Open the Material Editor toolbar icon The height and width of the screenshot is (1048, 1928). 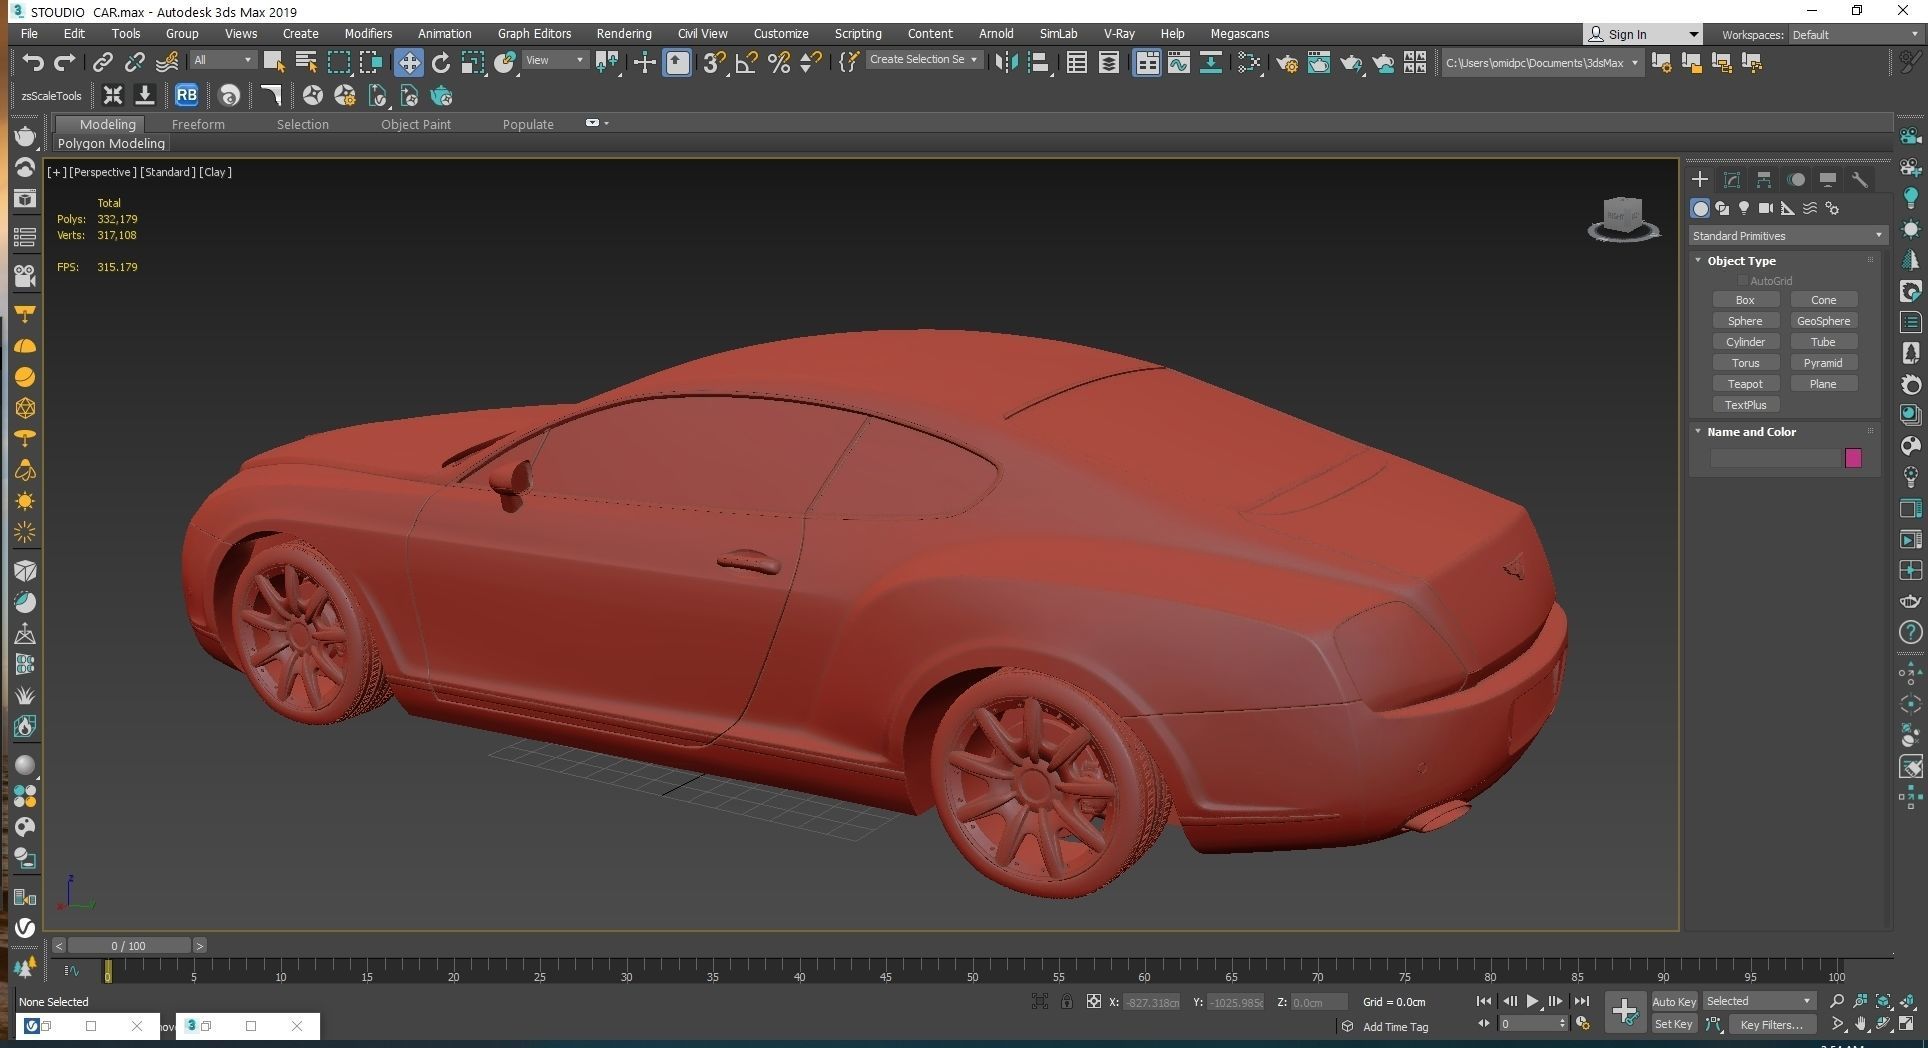tap(1248, 63)
